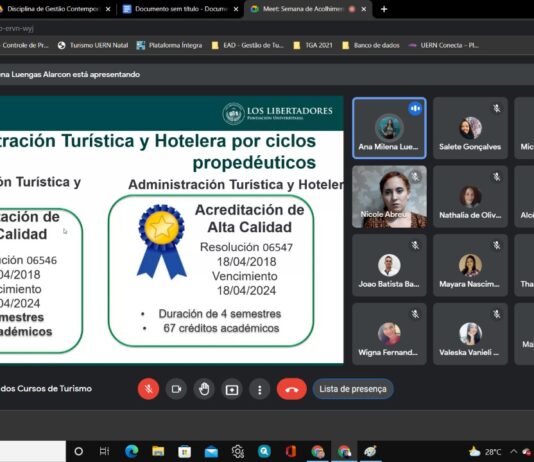
Task: Click the Lista de presença button
Action: 353,389
